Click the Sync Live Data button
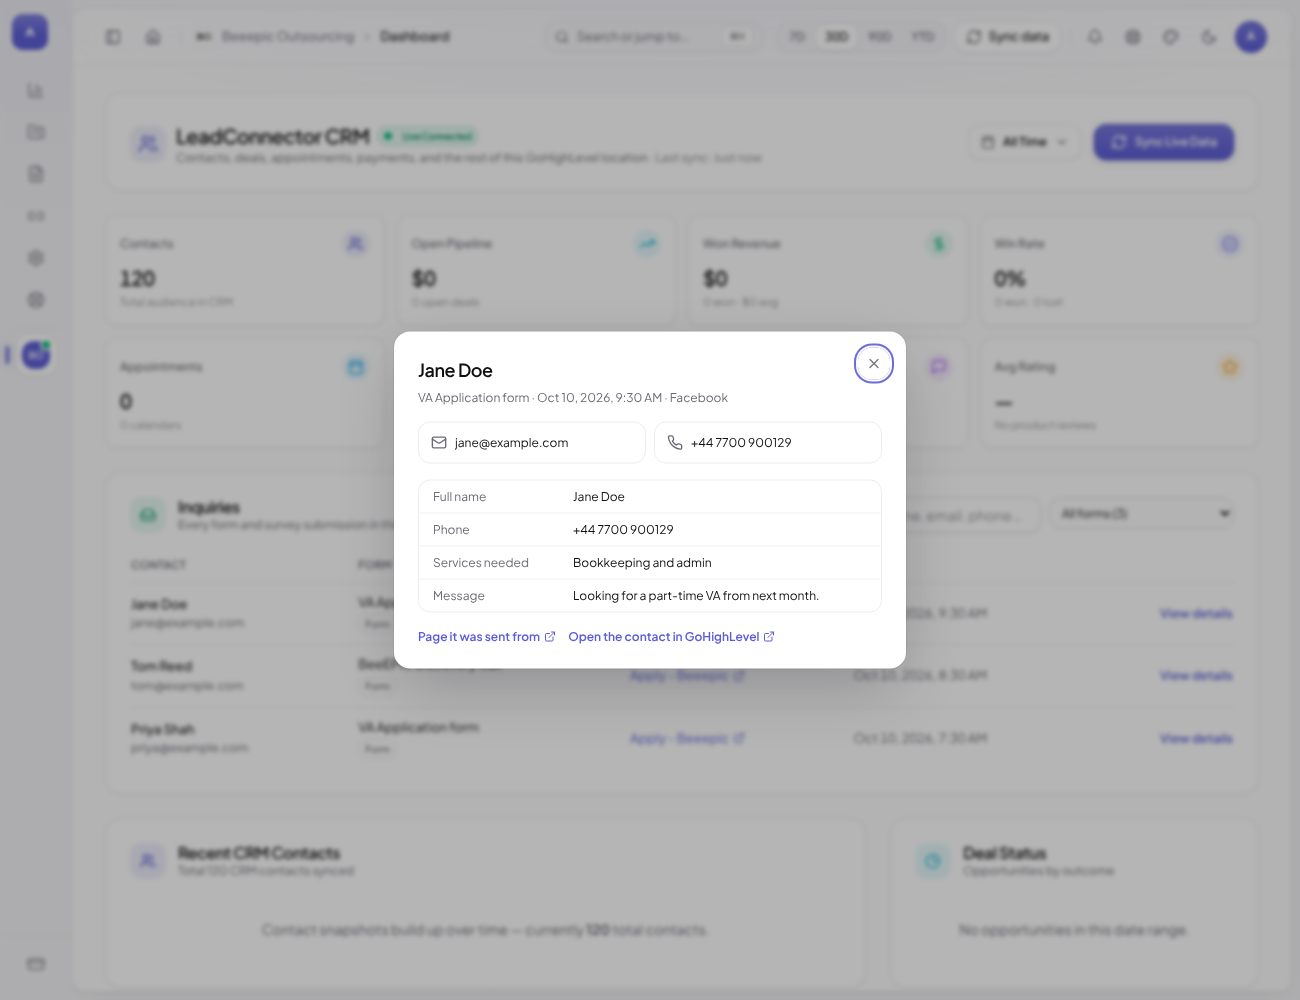The height and width of the screenshot is (1000, 1300). (1164, 142)
